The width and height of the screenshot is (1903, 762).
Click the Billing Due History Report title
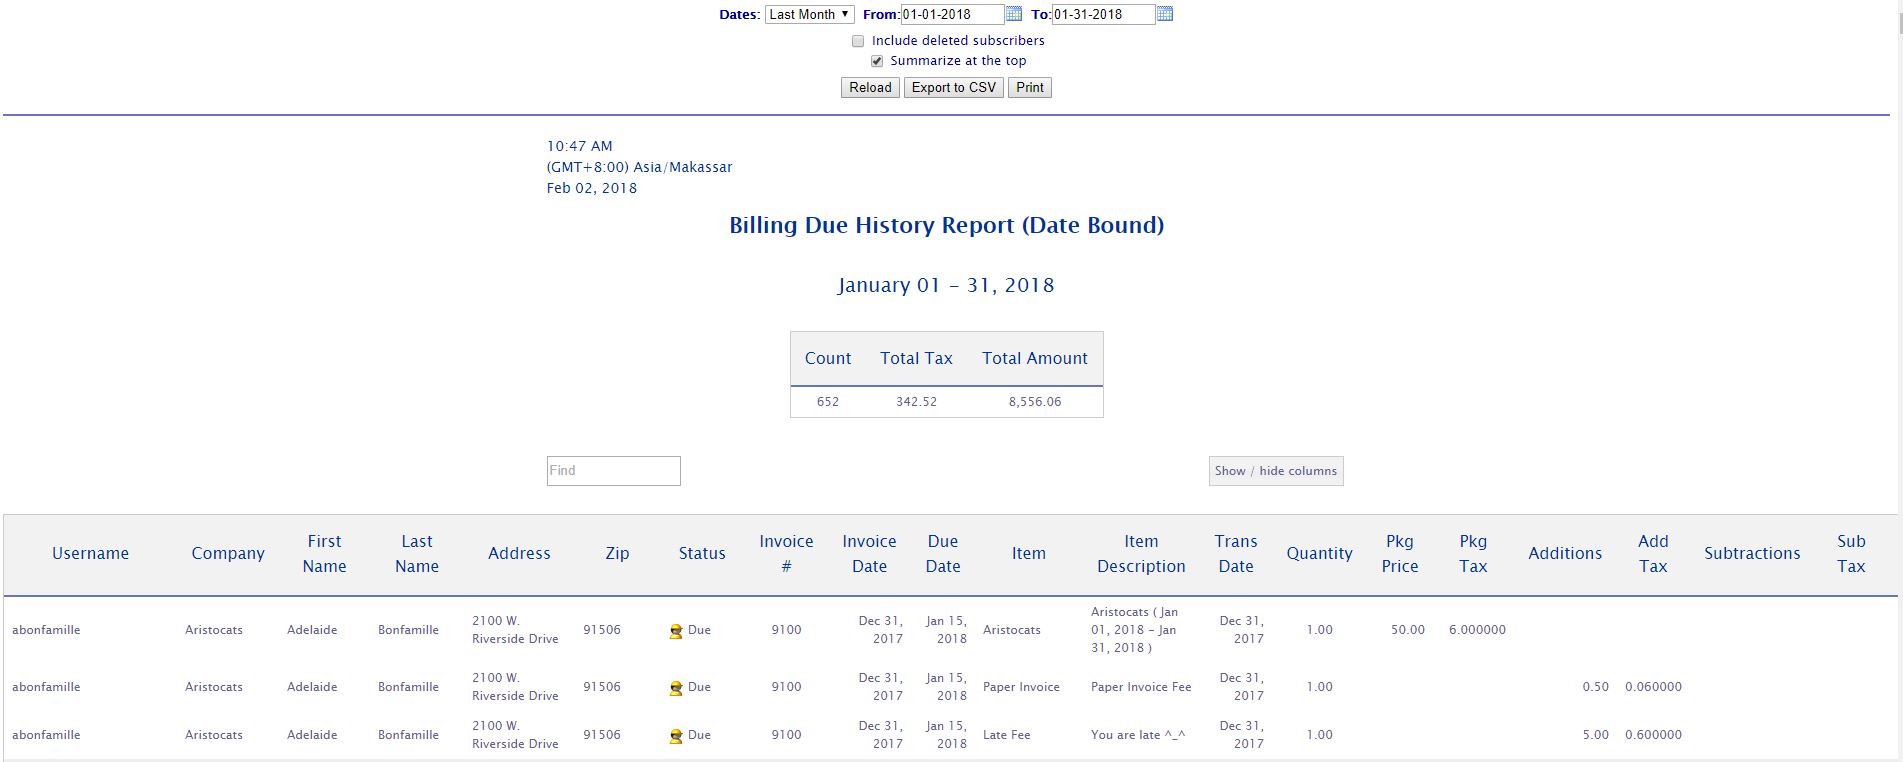947,225
